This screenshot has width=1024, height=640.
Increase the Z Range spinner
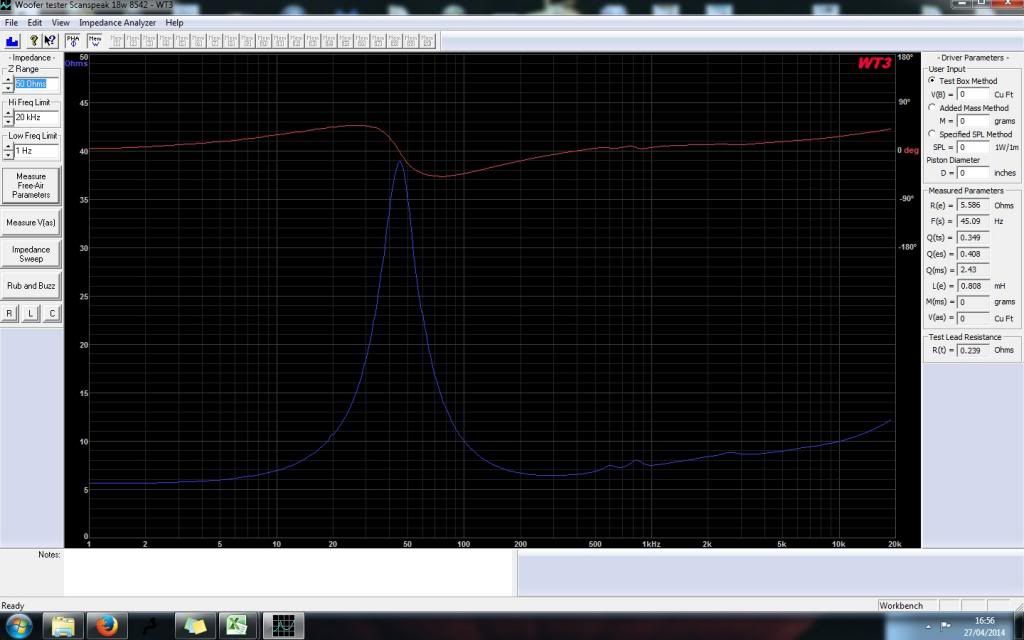[8, 80]
